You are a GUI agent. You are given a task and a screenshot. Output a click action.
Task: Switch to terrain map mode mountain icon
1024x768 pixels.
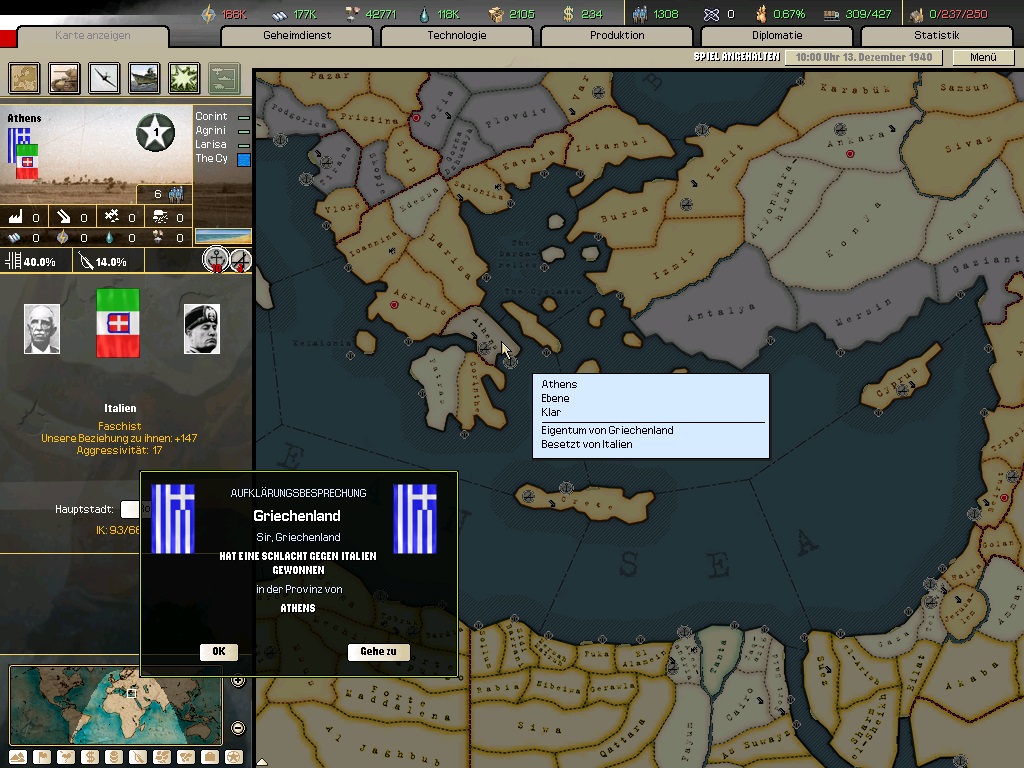point(17,757)
